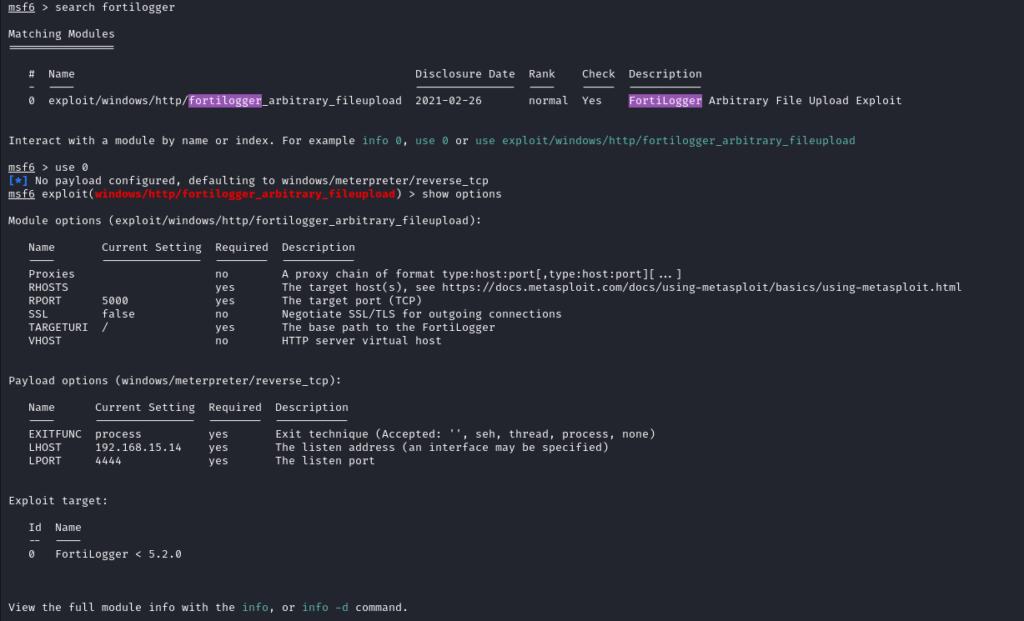Screen dimensions: 1024x621
Task: Select the 'Matching Modules' heading
Action: click(61, 34)
